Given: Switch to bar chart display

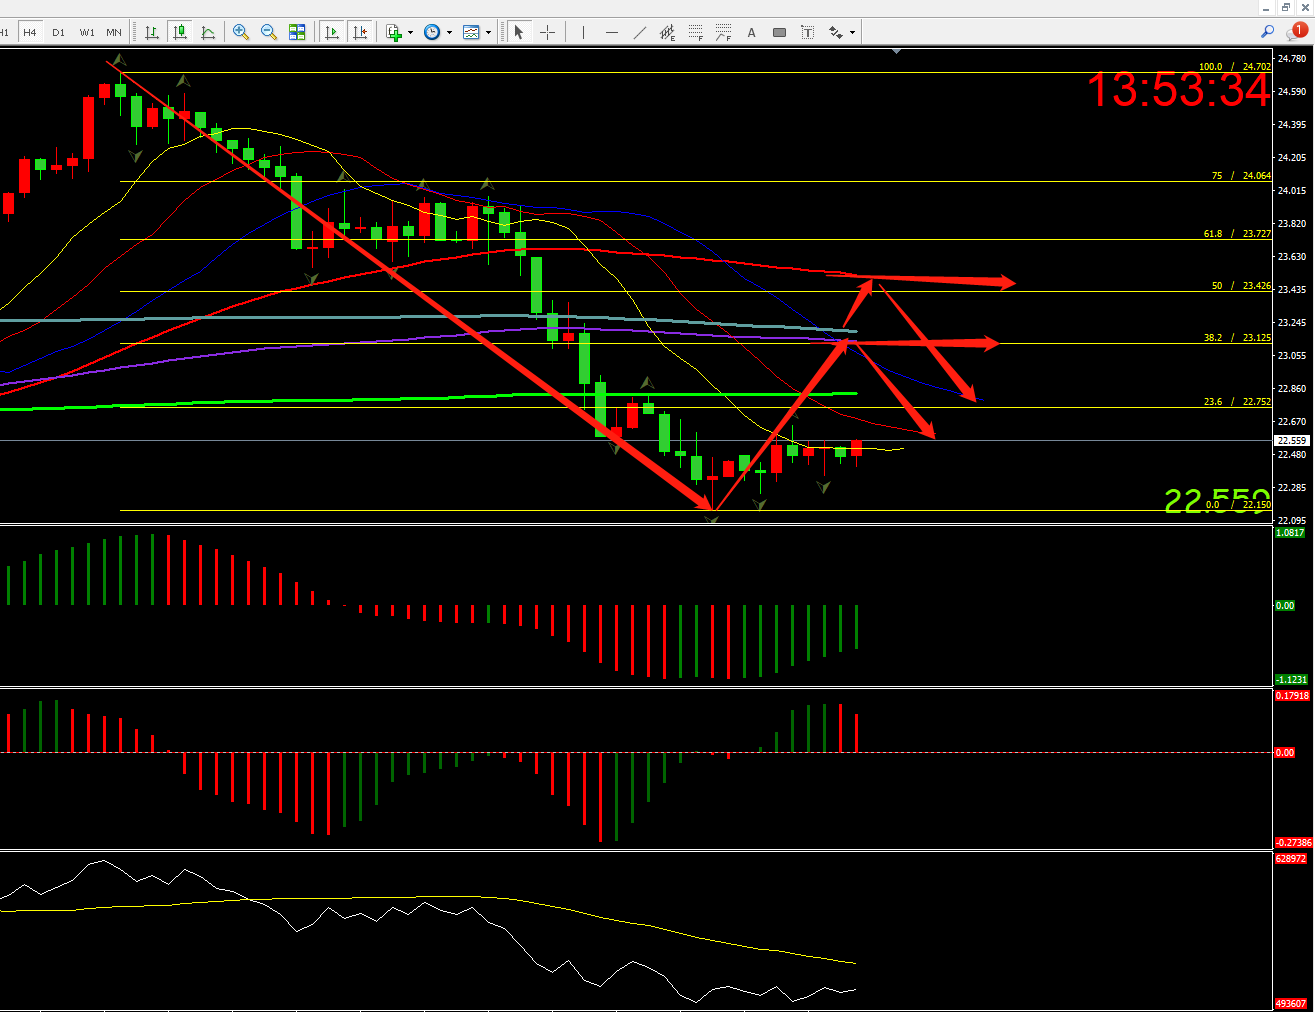Looking at the screenshot, I should 152,32.
